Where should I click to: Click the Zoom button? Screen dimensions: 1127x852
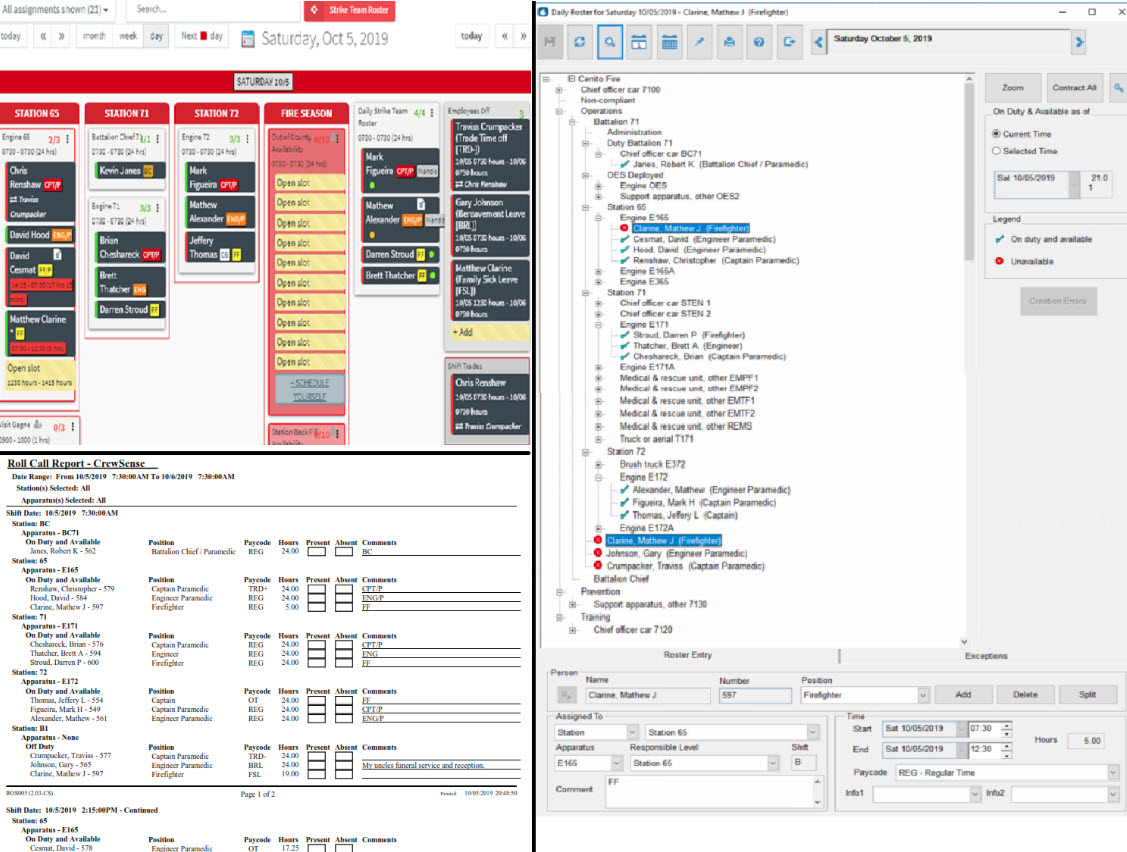[x=1013, y=88]
